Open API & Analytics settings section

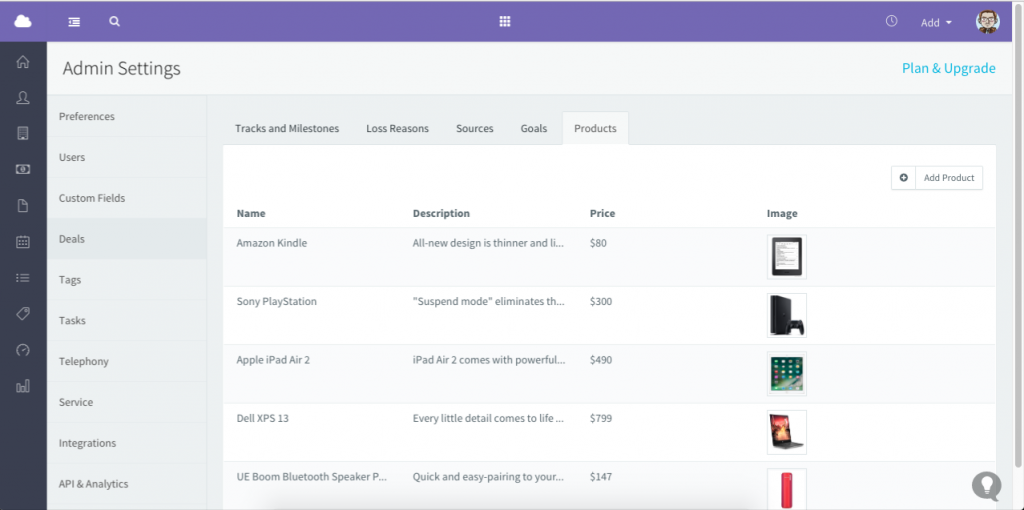click(127, 484)
